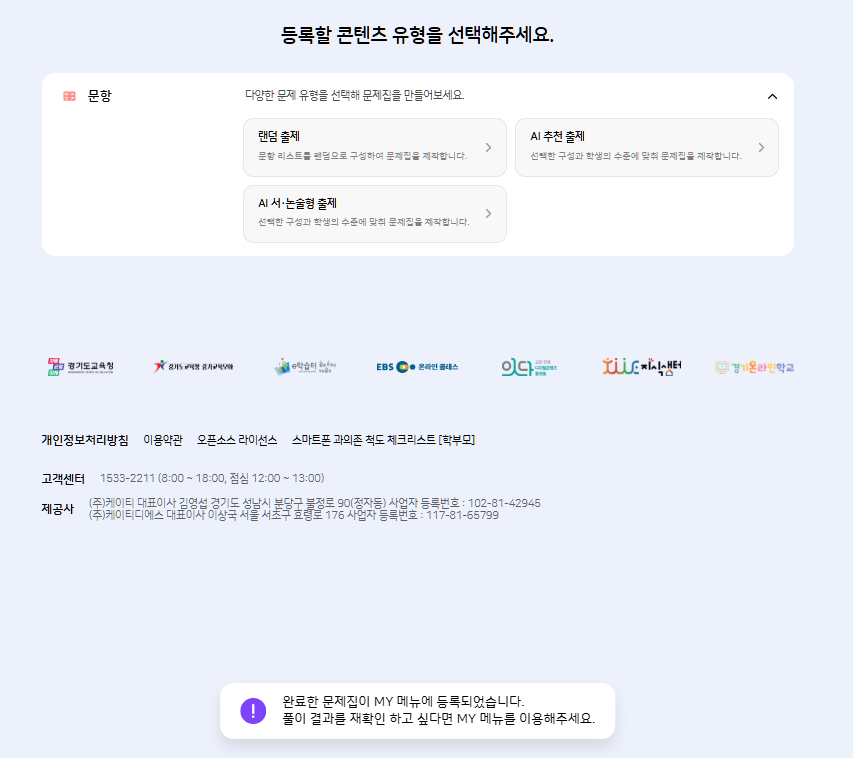
Task: Click arrow on AI 추천 출제 card
Action: [760, 148]
